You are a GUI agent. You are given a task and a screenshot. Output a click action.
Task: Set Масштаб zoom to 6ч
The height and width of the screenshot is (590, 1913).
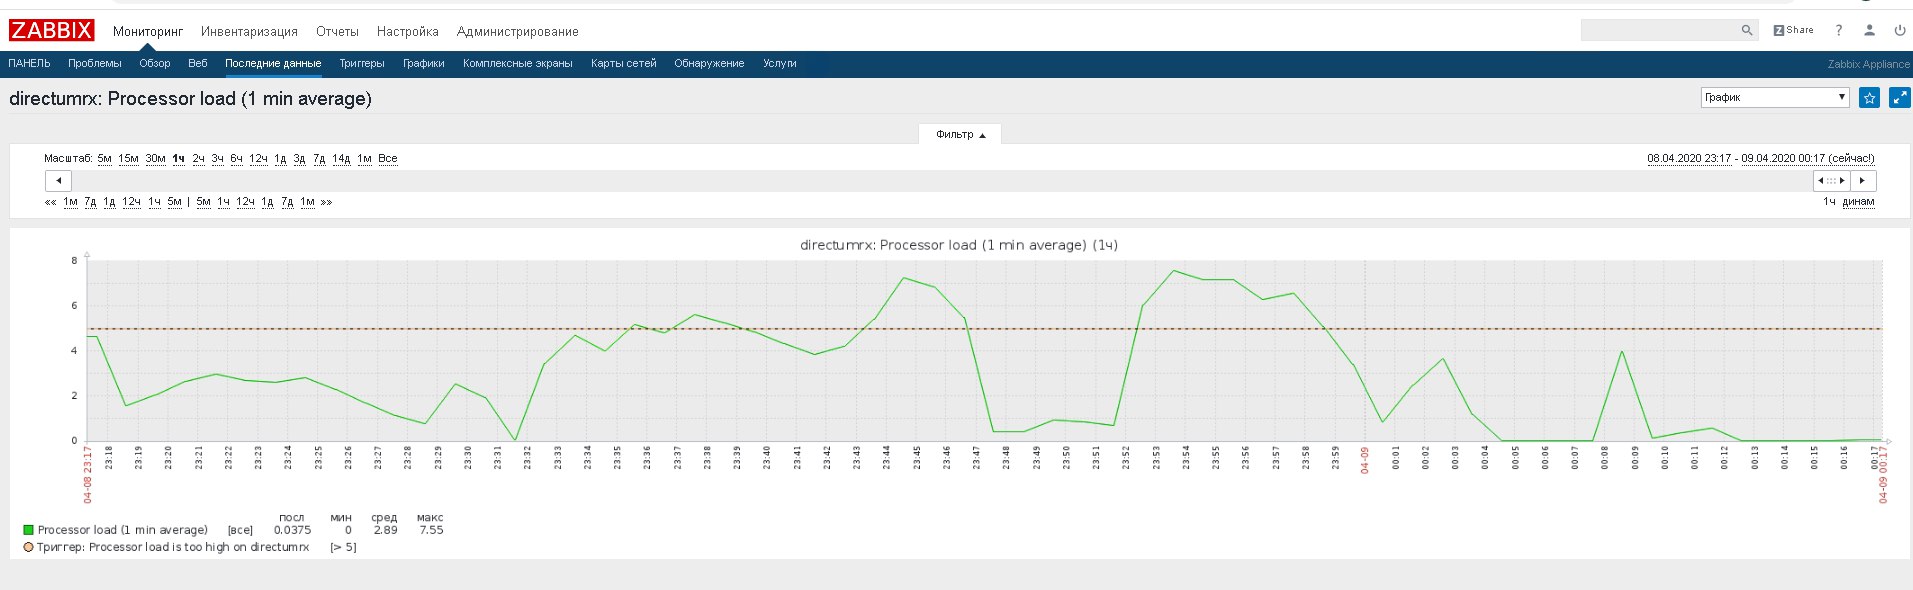pyautogui.click(x=237, y=159)
